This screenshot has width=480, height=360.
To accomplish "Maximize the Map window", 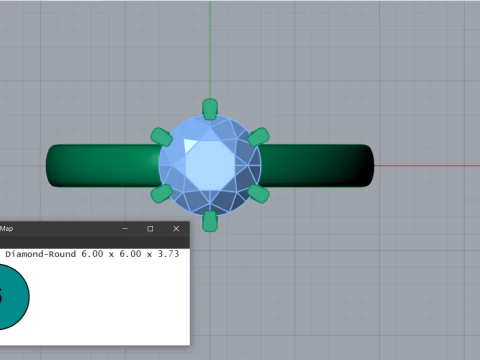I will [x=150, y=229].
